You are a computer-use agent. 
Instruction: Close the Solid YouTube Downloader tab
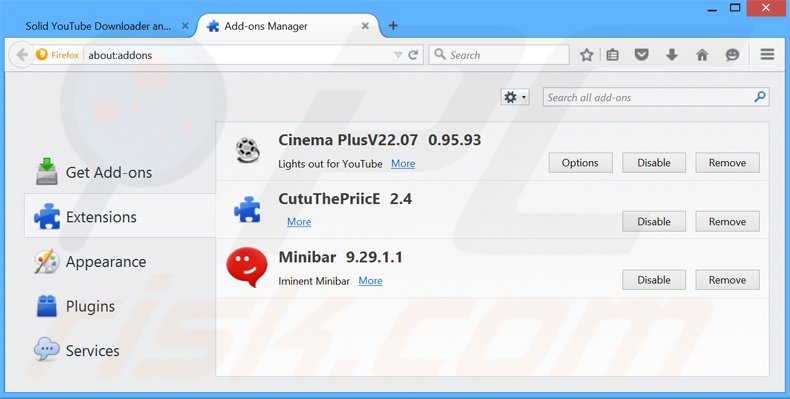click(185, 26)
